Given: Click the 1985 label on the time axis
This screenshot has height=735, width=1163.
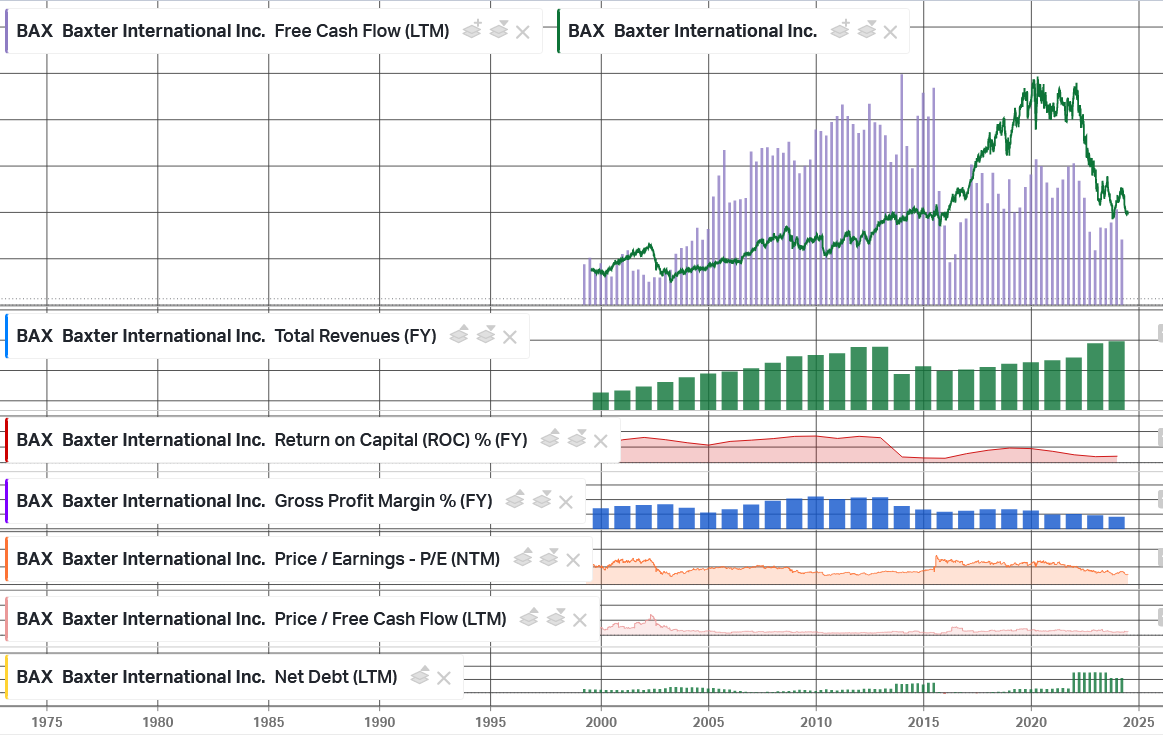Looking at the screenshot, I should click(x=268, y=722).
